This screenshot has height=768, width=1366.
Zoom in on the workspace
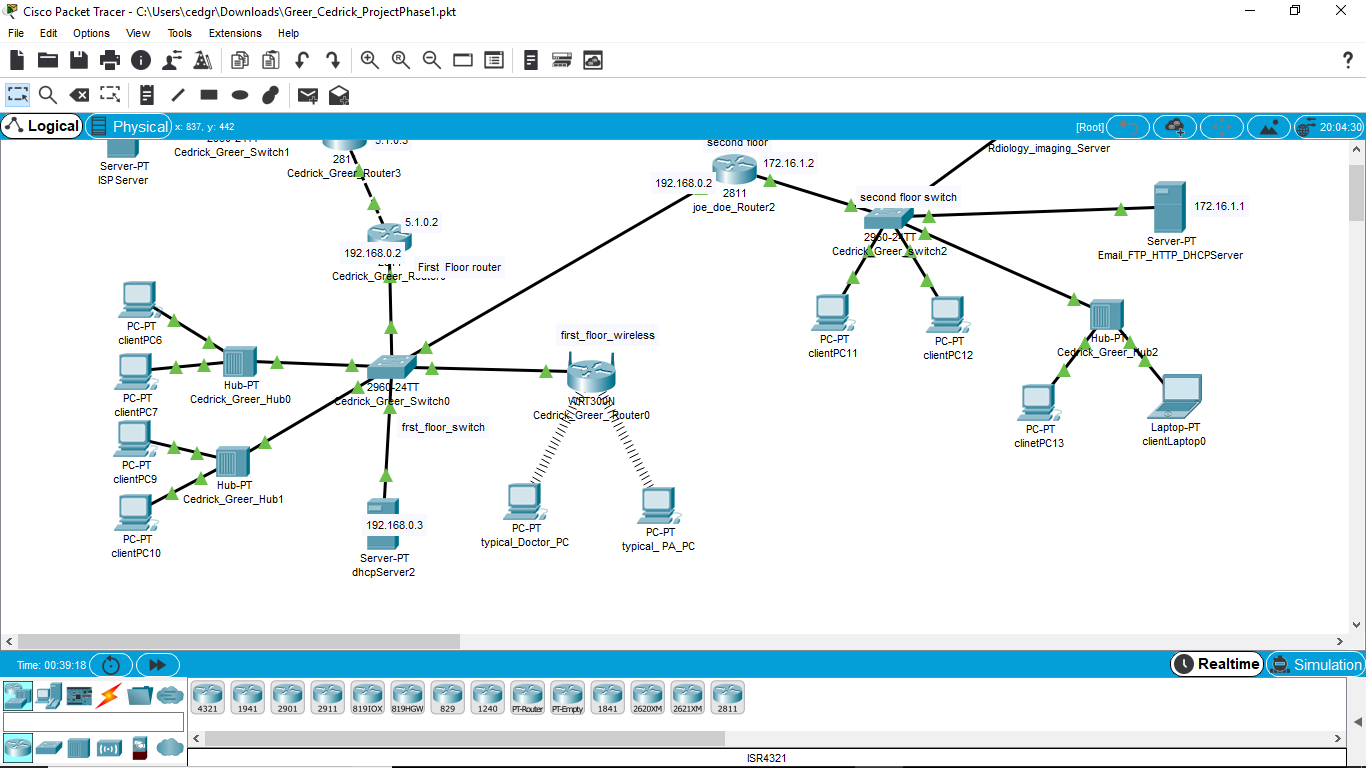click(x=370, y=60)
